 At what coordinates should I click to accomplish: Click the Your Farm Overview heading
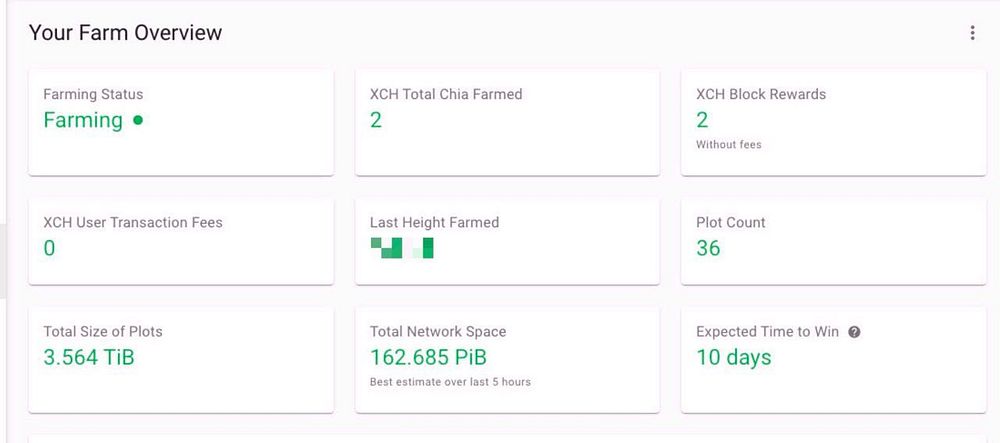125,33
